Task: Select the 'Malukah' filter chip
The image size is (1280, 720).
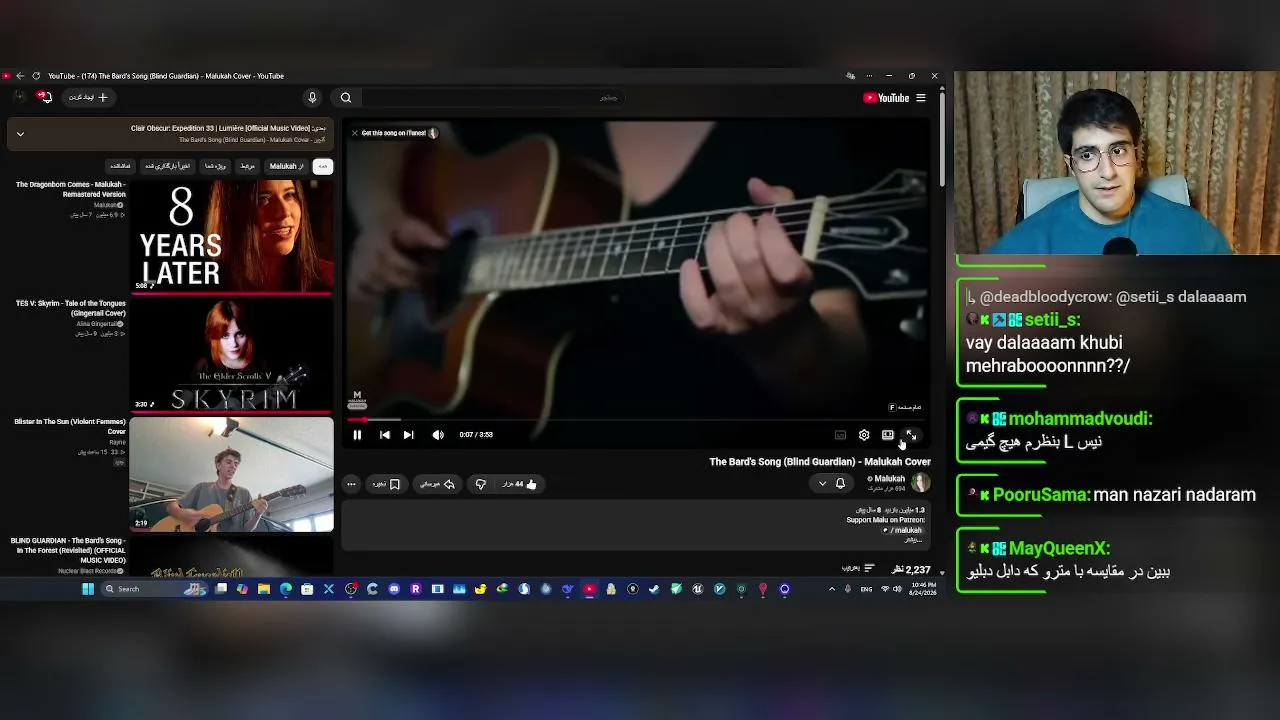Action: coord(286,167)
